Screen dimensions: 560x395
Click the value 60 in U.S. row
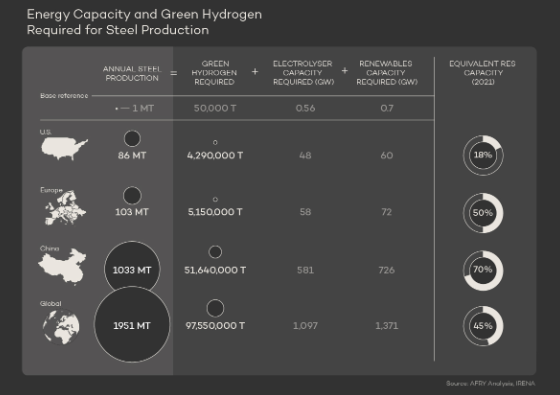pos(387,156)
